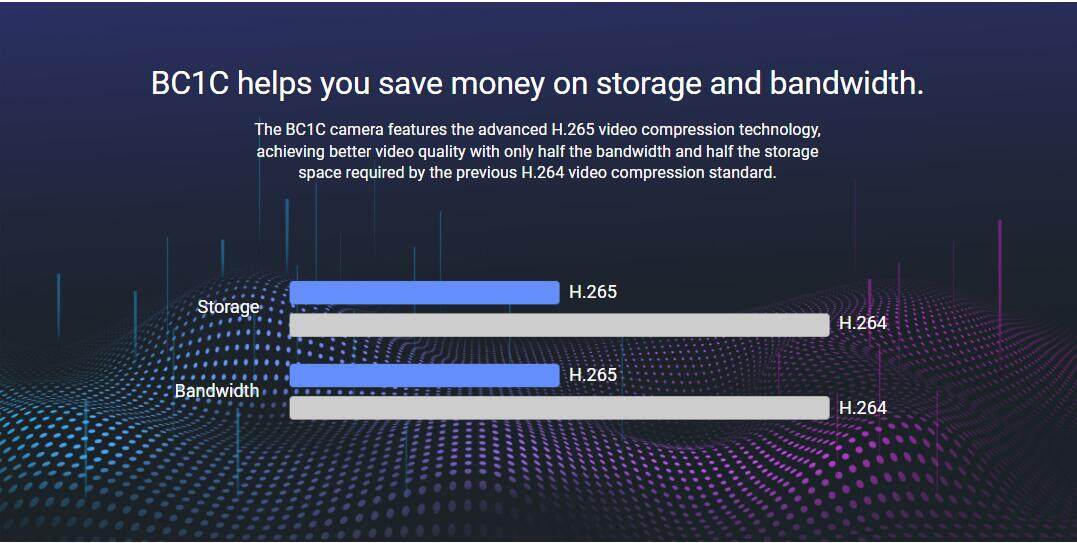
Task: Select the Bandwidth label
Action: click(216, 391)
